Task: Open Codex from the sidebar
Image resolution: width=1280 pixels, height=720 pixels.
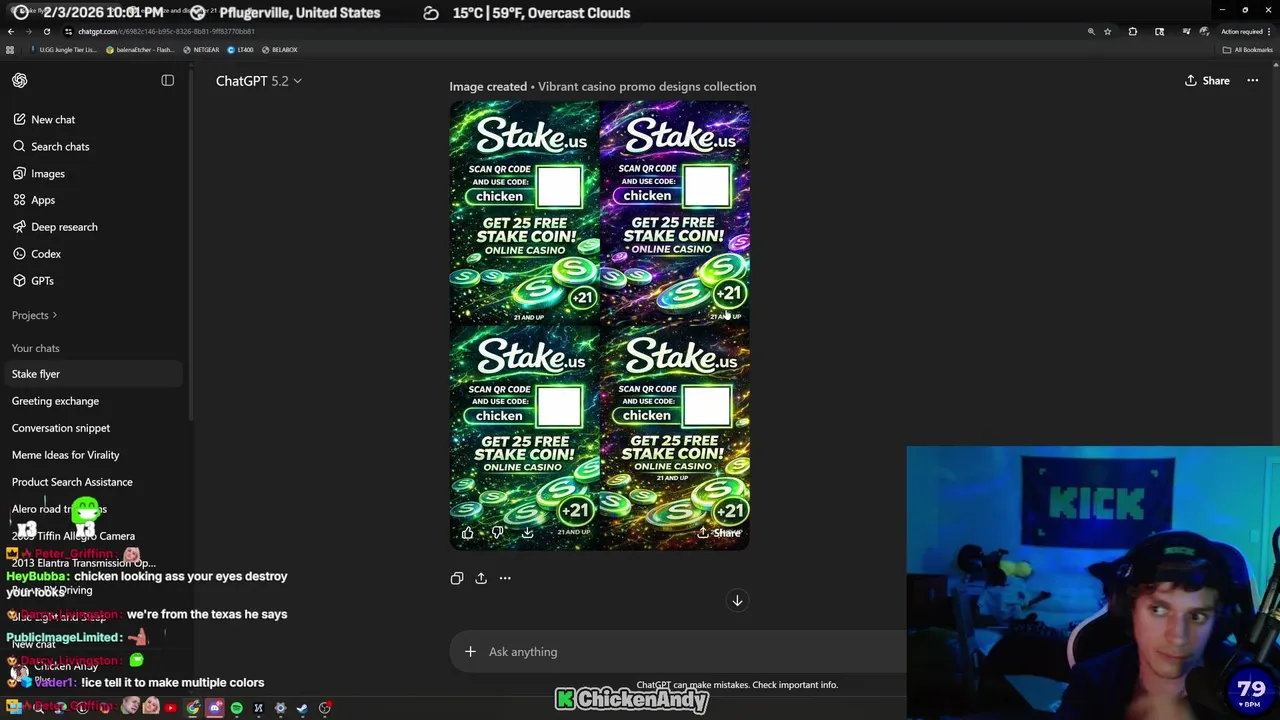Action: (x=37, y=254)
